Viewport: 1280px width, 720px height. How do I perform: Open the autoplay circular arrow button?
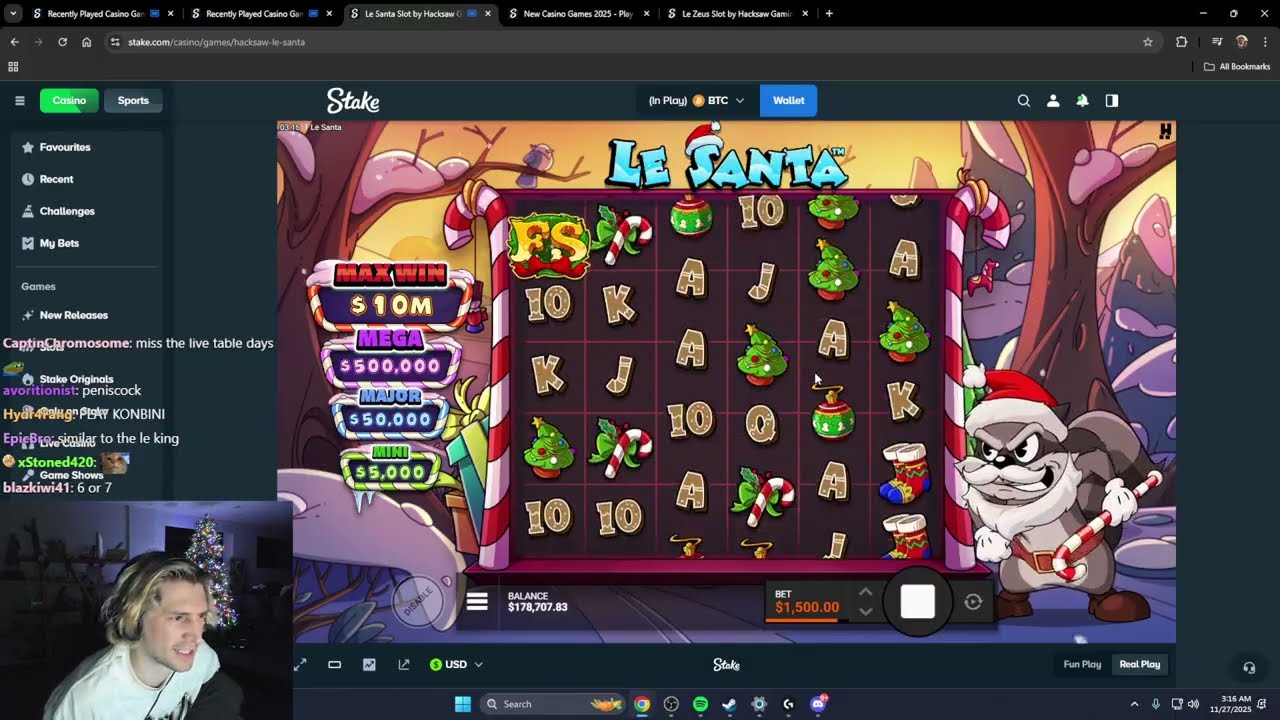pyautogui.click(x=973, y=601)
